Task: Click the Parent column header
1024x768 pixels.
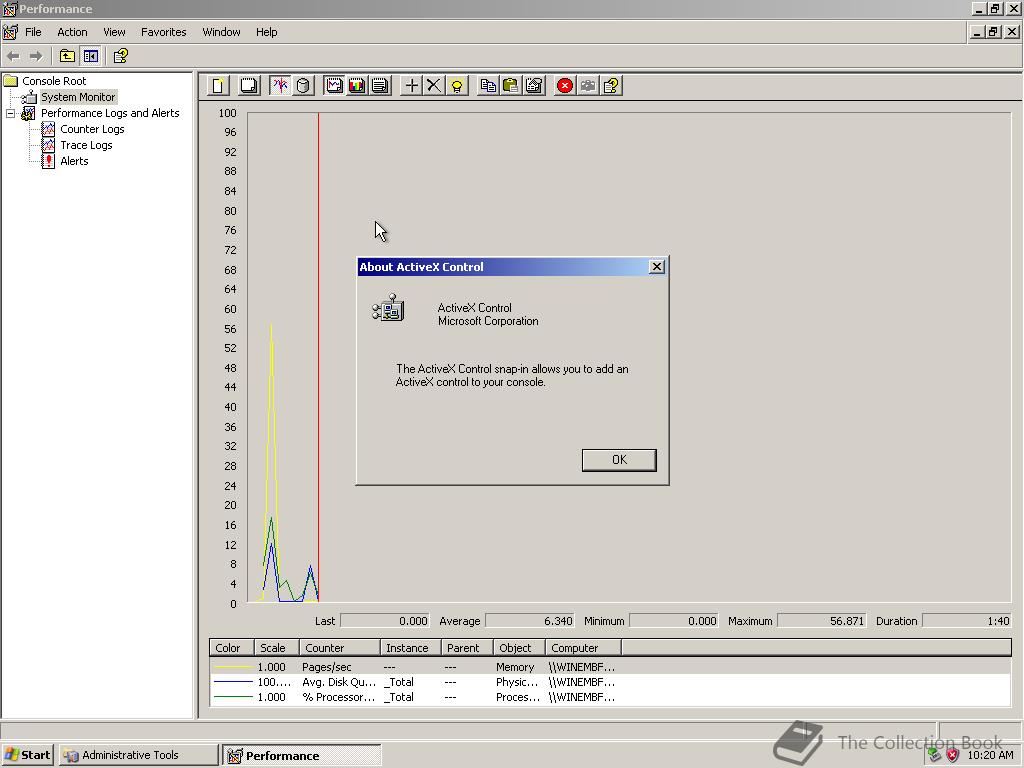Action: pyautogui.click(x=466, y=648)
